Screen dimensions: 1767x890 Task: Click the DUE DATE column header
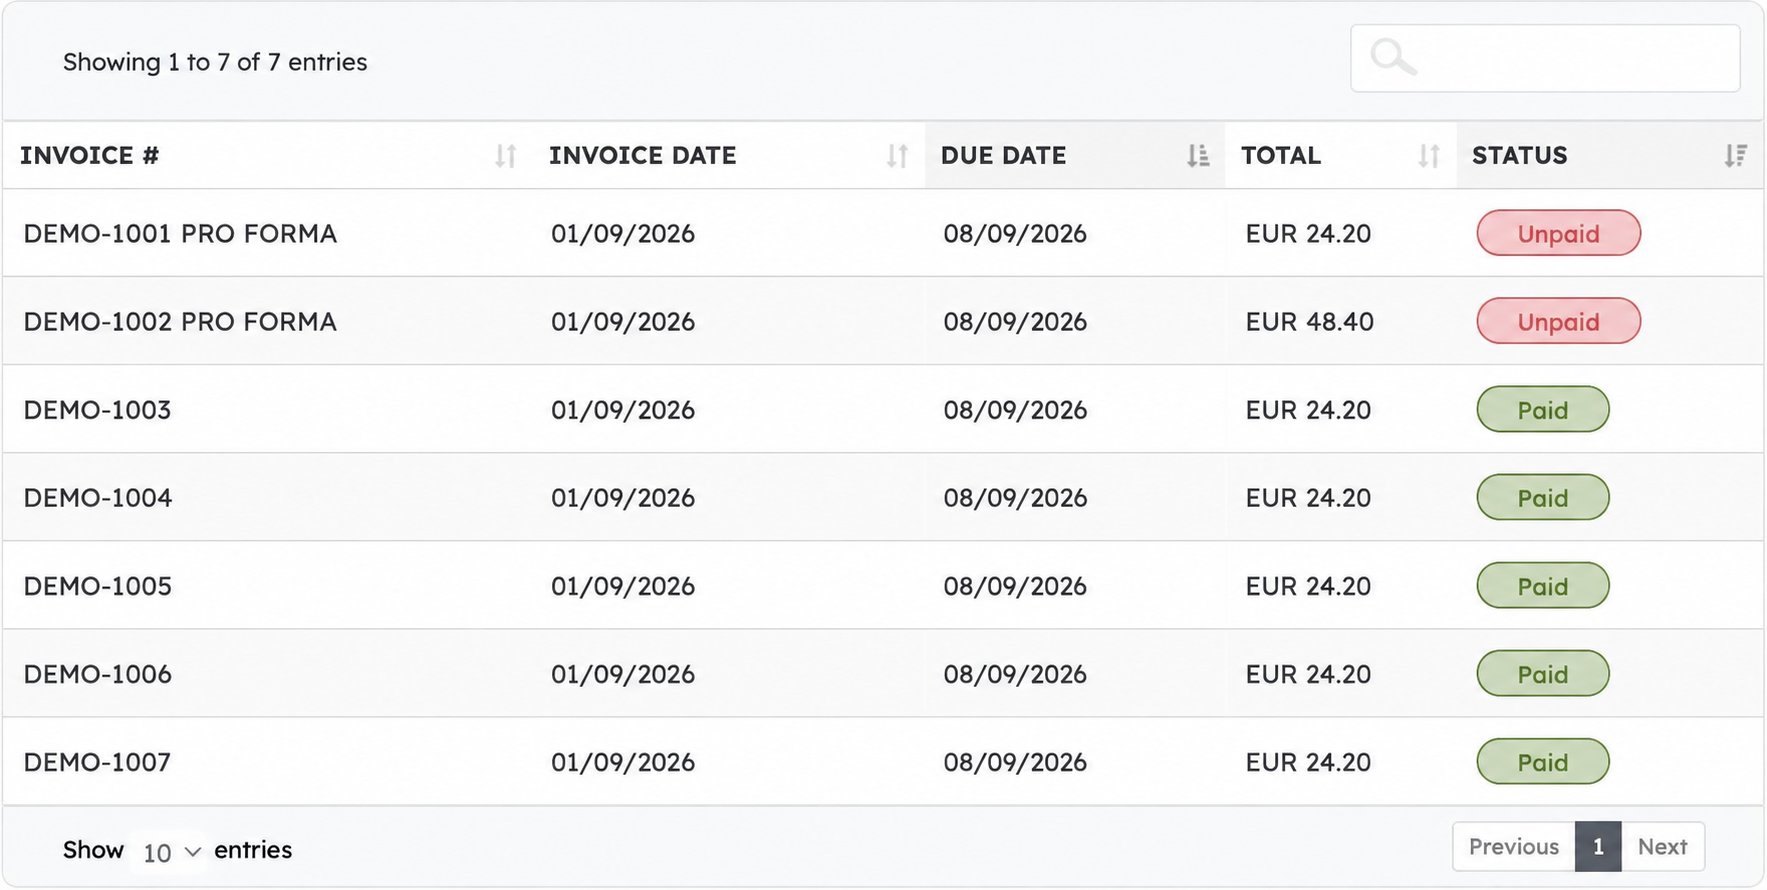coord(1075,156)
